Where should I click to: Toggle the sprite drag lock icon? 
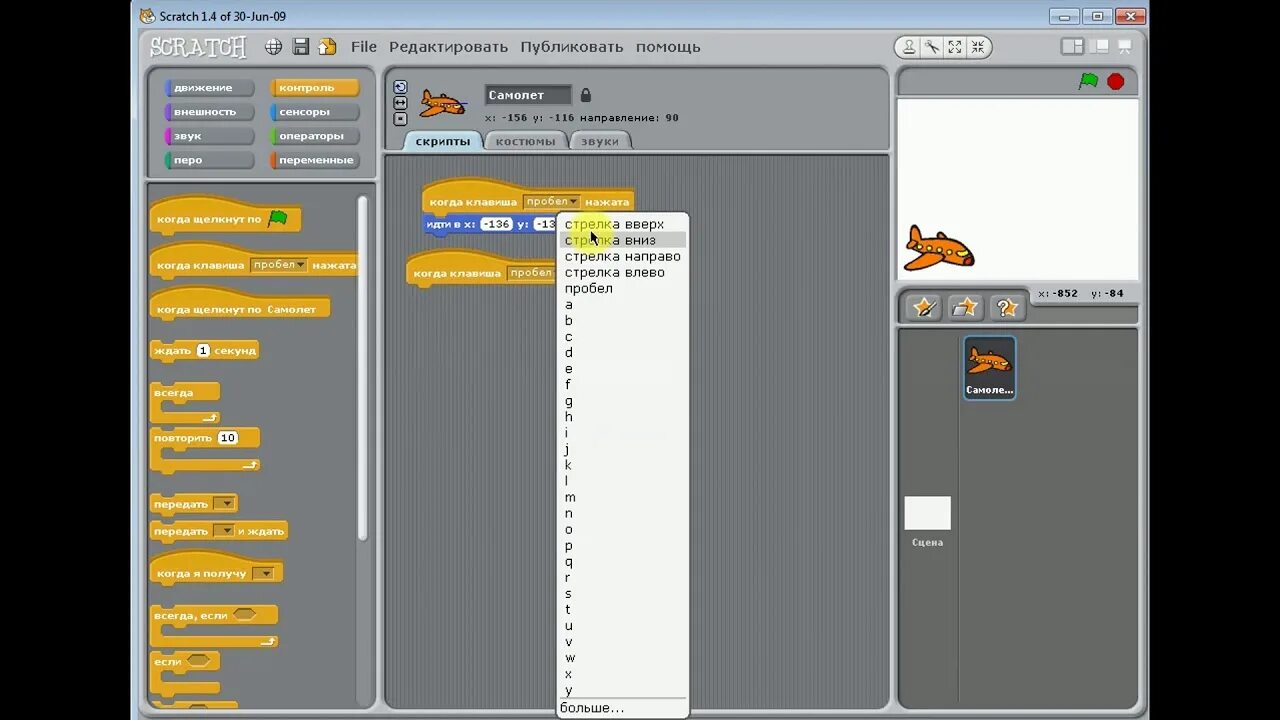point(586,95)
